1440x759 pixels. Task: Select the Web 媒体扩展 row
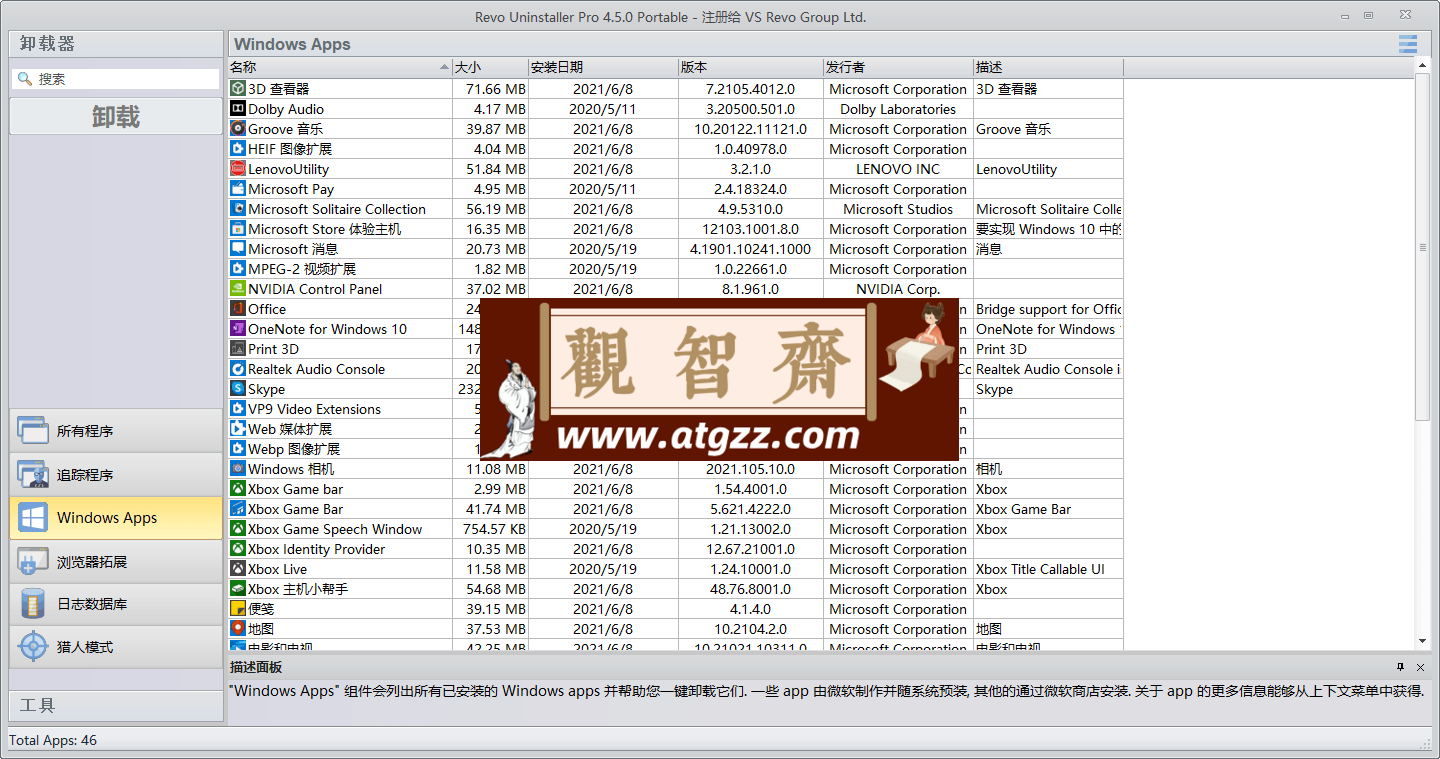click(675, 429)
